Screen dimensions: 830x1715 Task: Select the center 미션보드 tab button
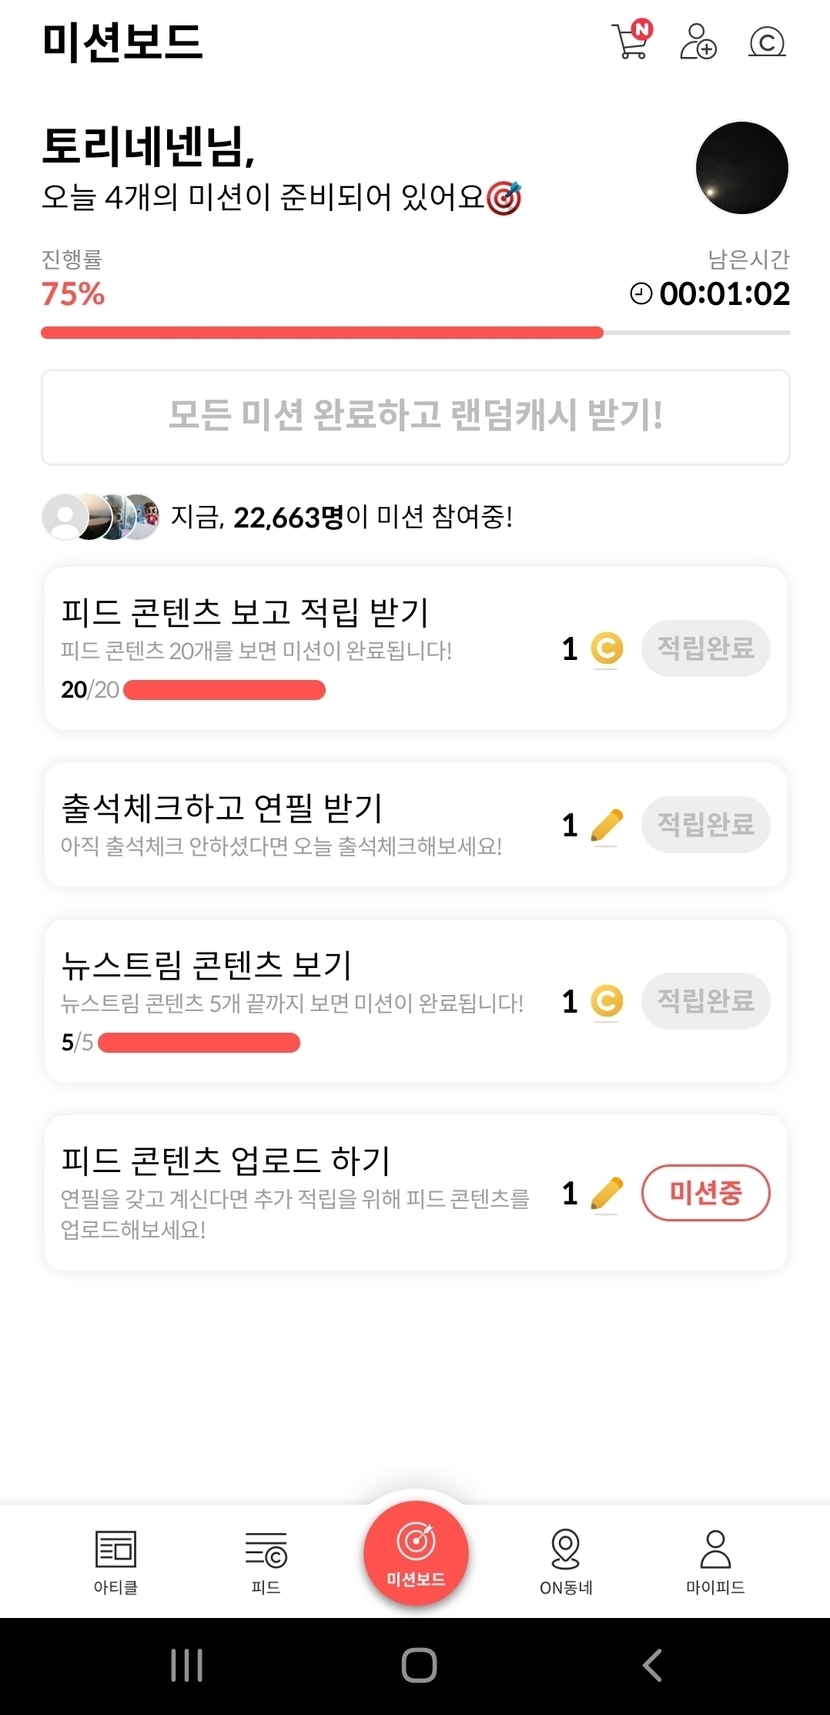[x=416, y=1553]
